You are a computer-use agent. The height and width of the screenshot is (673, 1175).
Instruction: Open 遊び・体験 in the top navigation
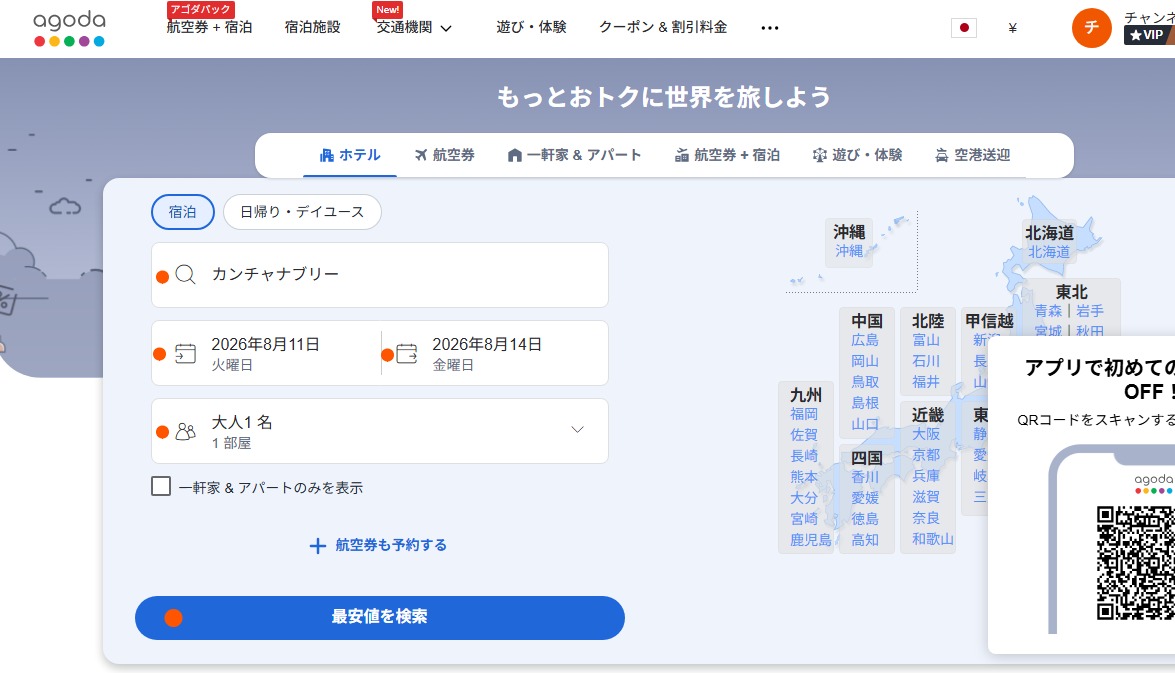pyautogui.click(x=531, y=28)
